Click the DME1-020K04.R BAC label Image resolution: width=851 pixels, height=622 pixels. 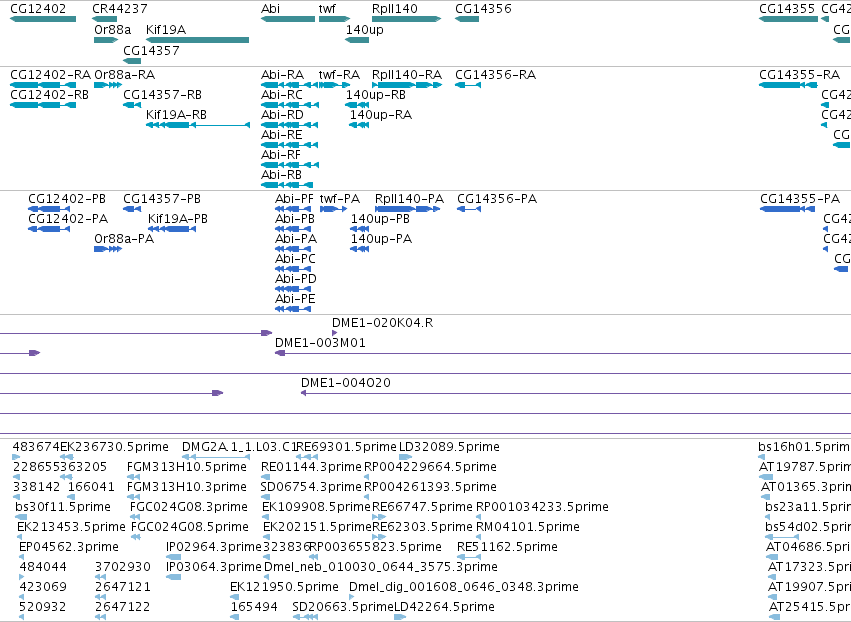(x=383, y=323)
